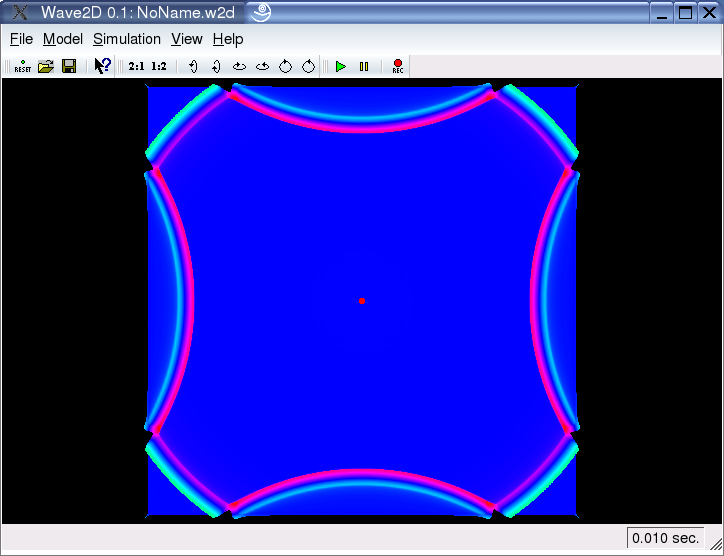Save the model with the floppy disk icon

69,67
